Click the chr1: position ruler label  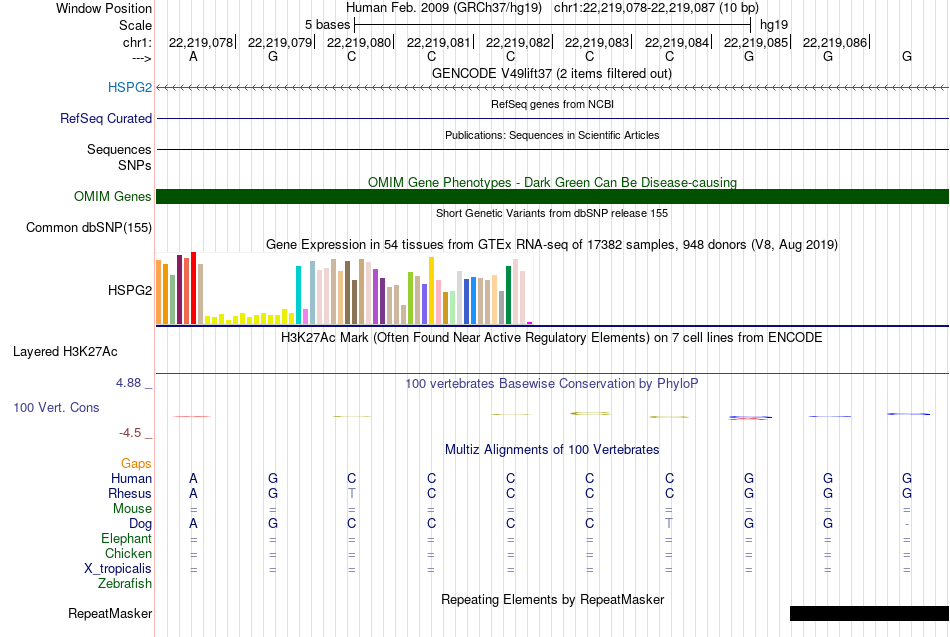(138, 42)
